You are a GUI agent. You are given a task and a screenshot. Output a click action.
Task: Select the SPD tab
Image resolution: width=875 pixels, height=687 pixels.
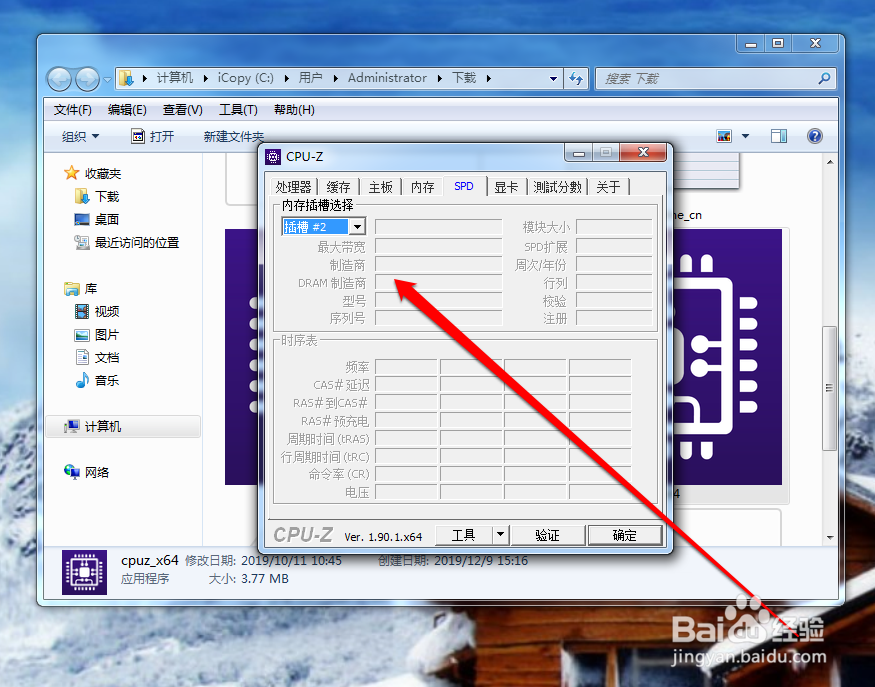click(464, 186)
